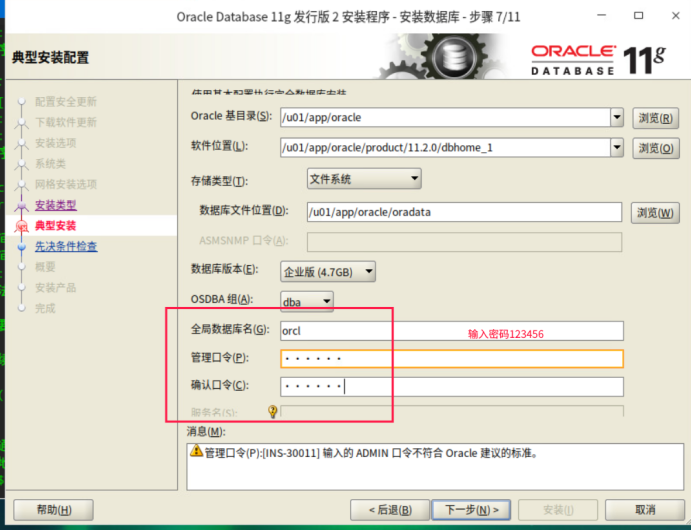Click the 全局数据库名 orcl field

coord(452,331)
